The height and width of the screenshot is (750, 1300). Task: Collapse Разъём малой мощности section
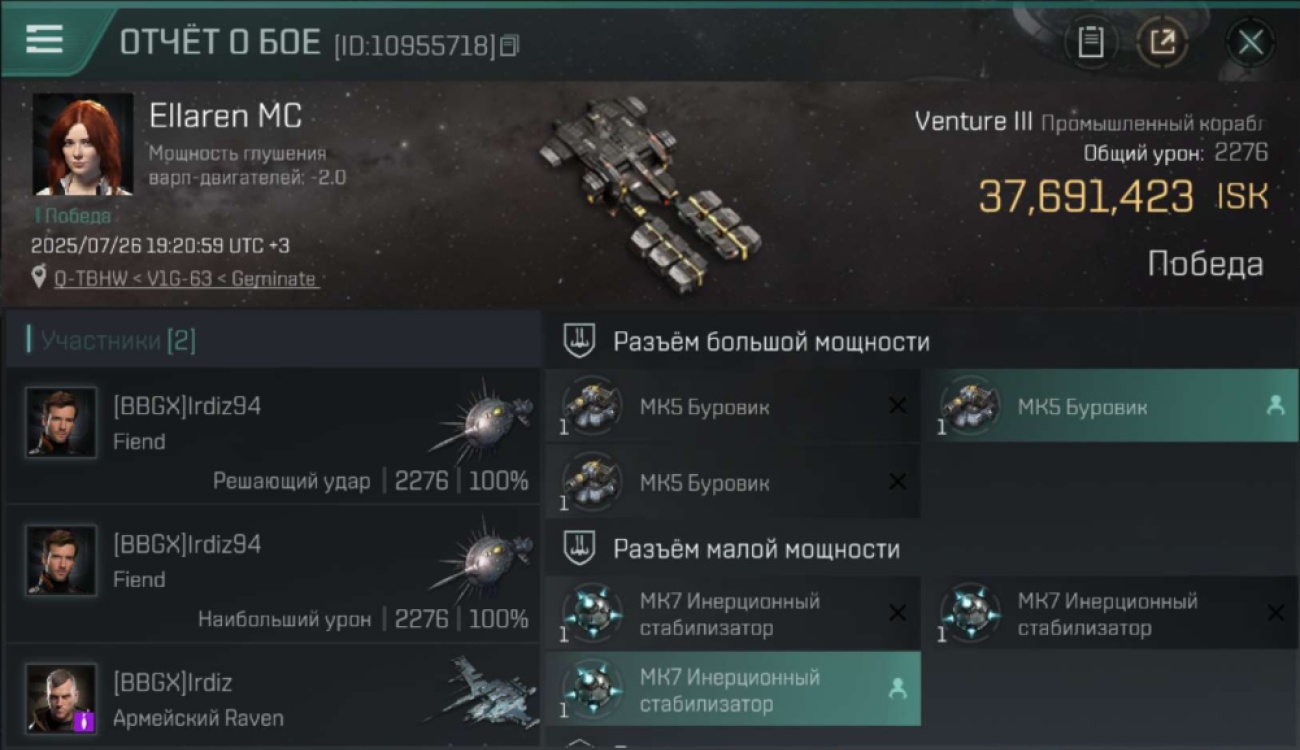(922, 549)
